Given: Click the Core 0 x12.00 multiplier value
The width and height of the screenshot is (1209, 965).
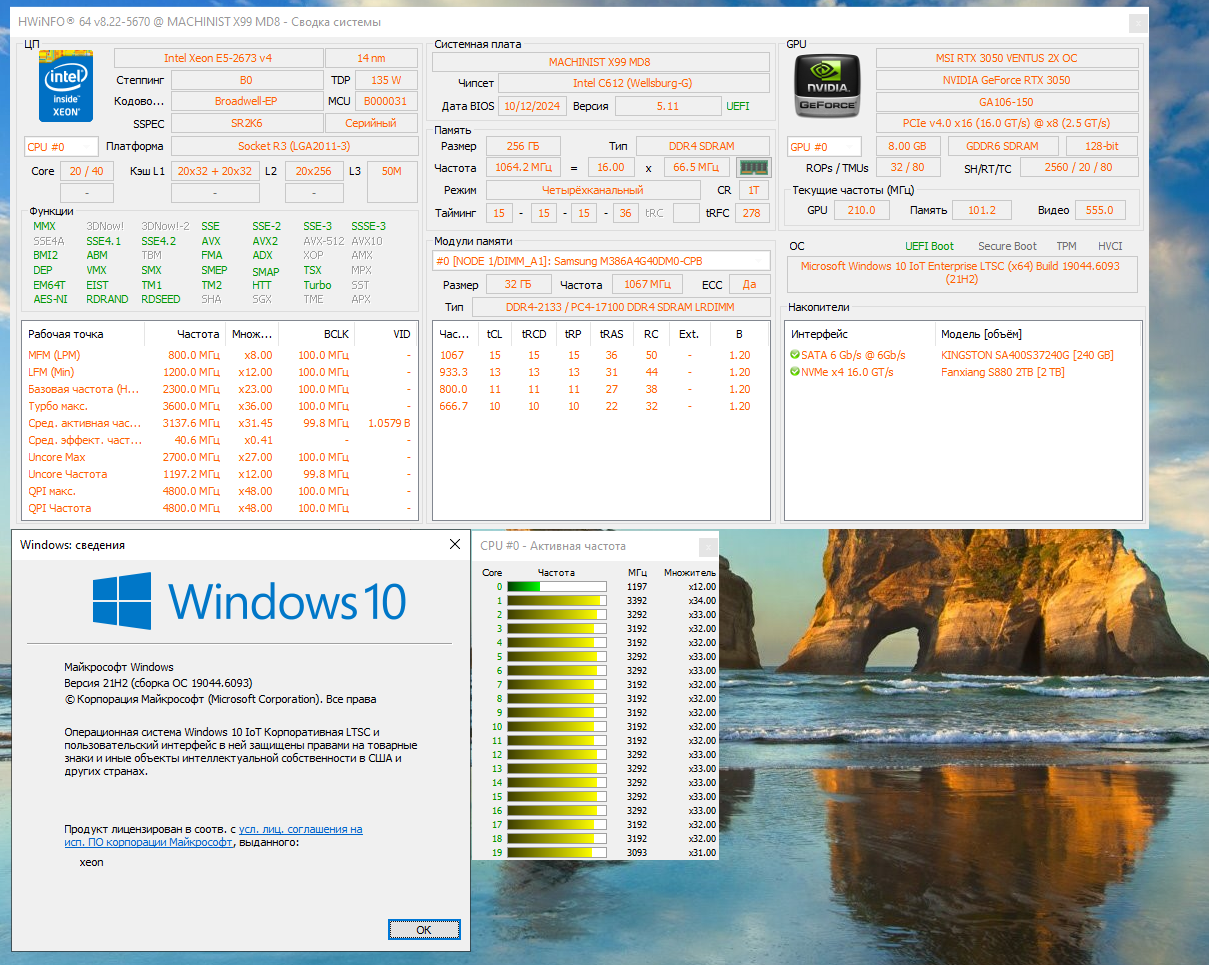Looking at the screenshot, I should 702,587.
